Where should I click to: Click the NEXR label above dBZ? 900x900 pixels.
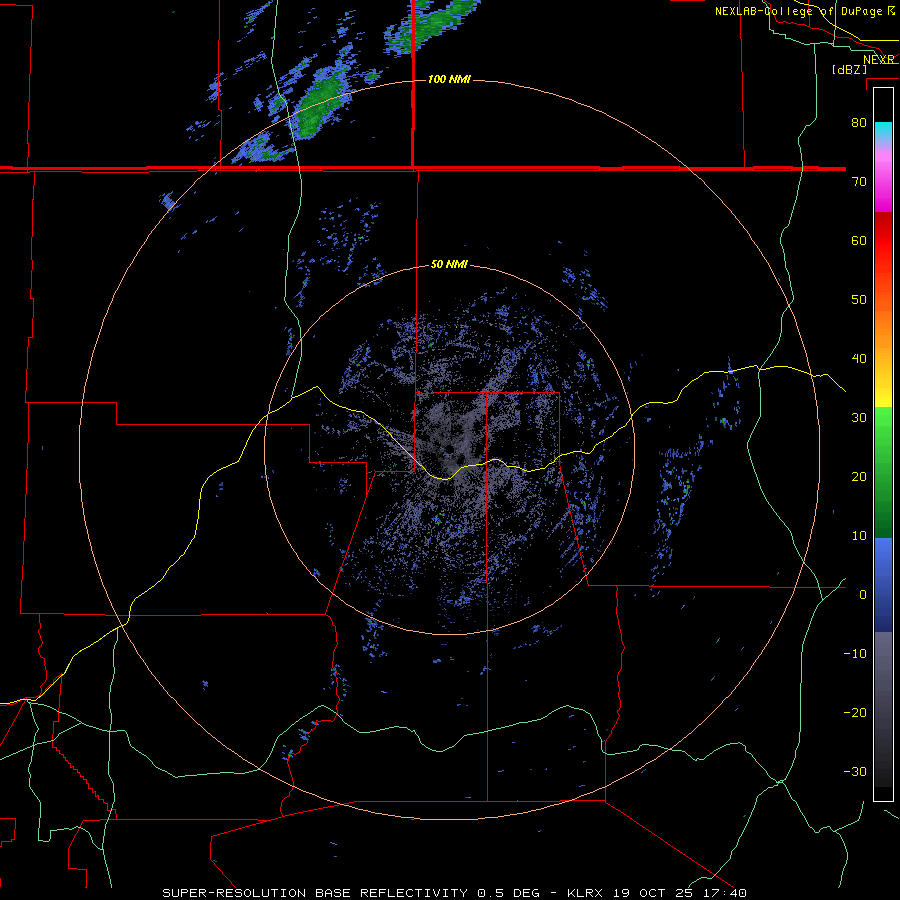point(879,59)
